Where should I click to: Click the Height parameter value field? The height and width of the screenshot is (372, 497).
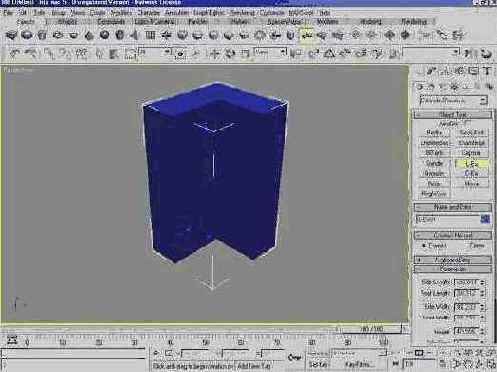pyautogui.click(x=467, y=331)
